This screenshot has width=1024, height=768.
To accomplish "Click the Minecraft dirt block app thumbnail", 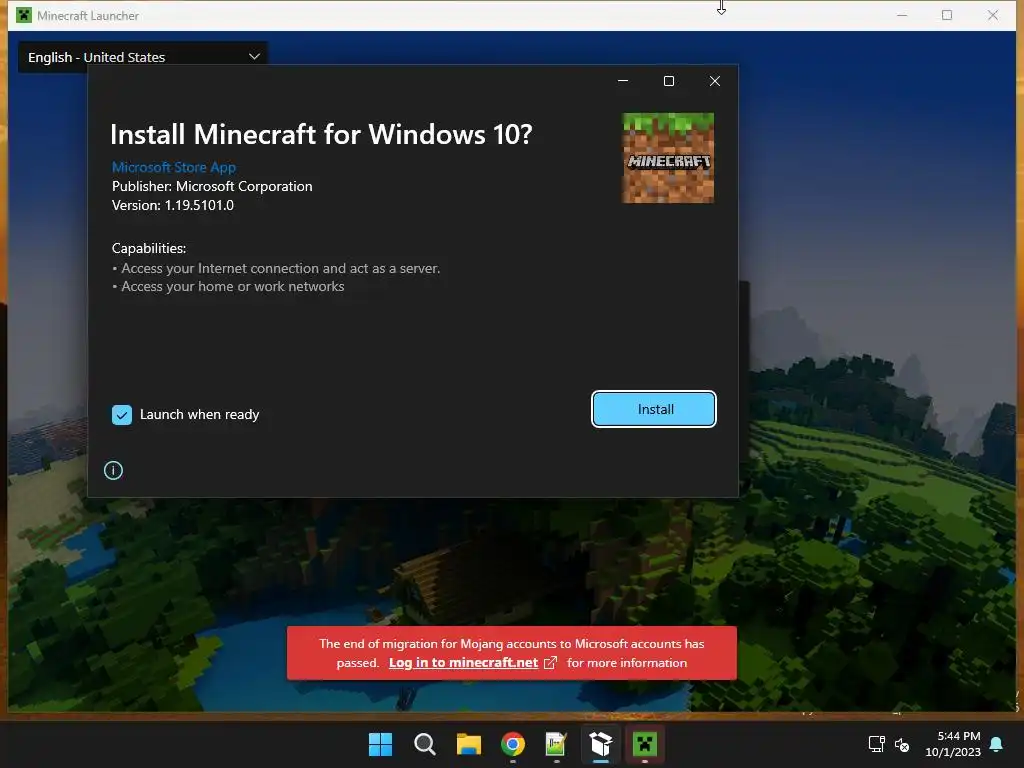I will tap(668, 158).
